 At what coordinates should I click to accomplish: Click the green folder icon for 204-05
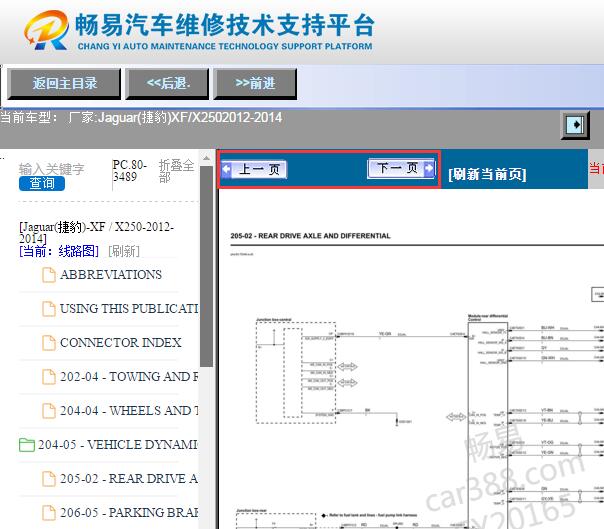27,445
